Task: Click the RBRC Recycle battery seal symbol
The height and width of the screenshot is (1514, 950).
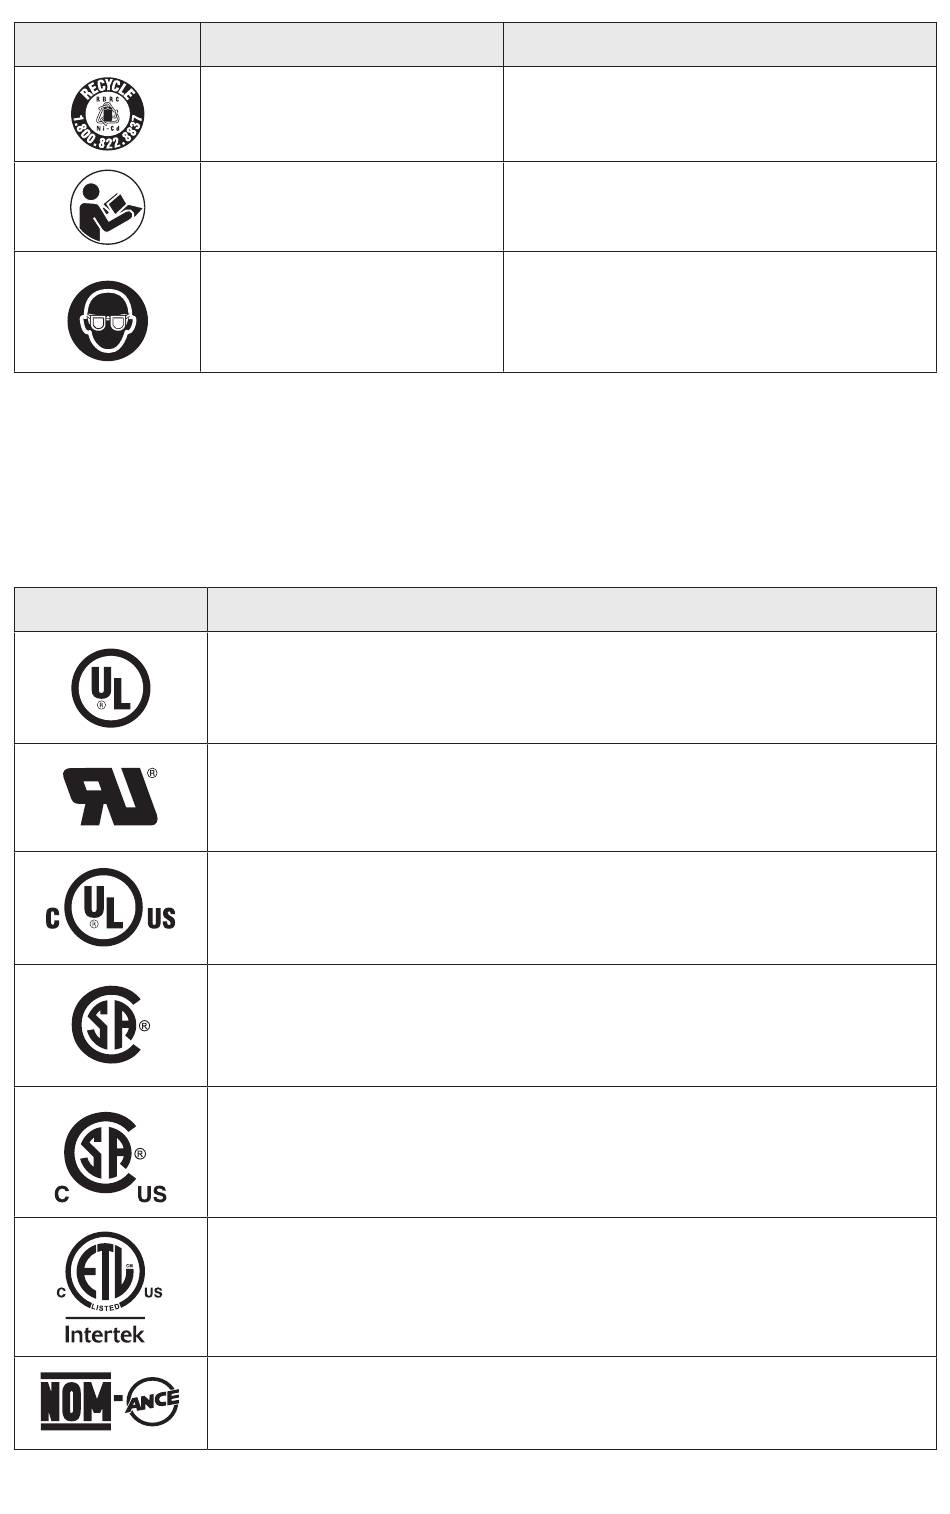Action: point(108,112)
